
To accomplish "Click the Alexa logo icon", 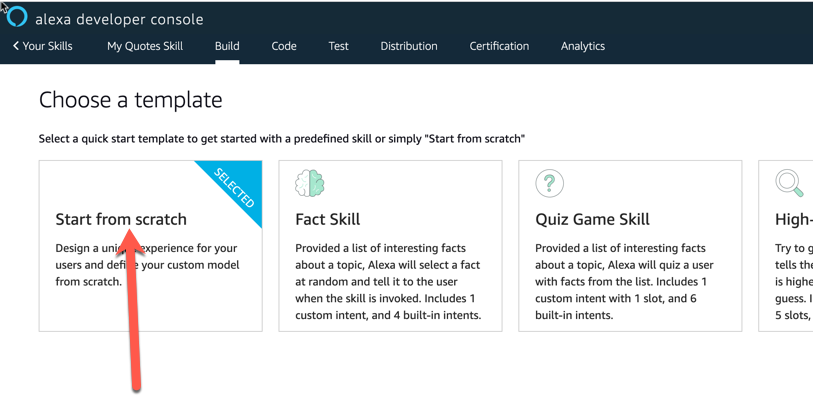I will pyautogui.click(x=17, y=17).
